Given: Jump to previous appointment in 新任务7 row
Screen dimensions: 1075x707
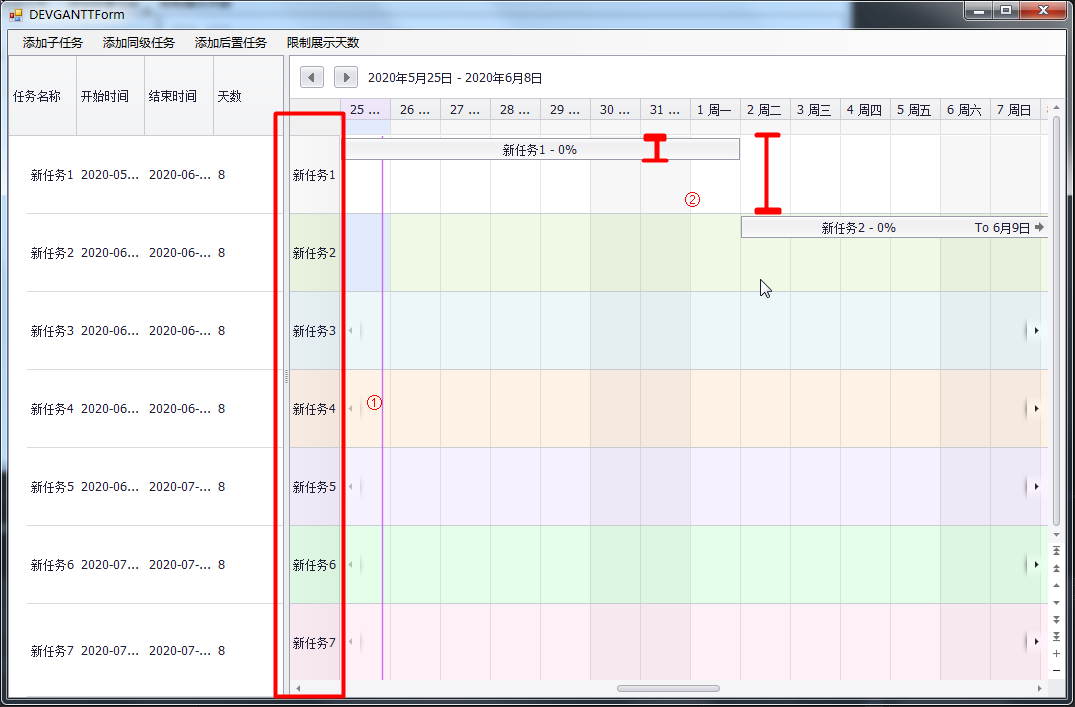Looking at the screenshot, I should tap(352, 642).
